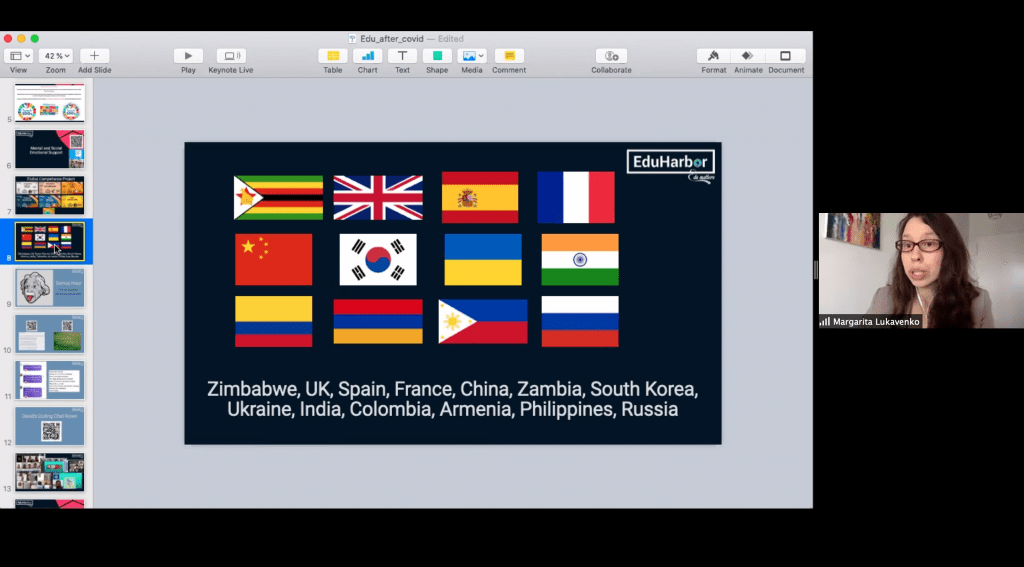Open the View options dropdown

coord(18,56)
